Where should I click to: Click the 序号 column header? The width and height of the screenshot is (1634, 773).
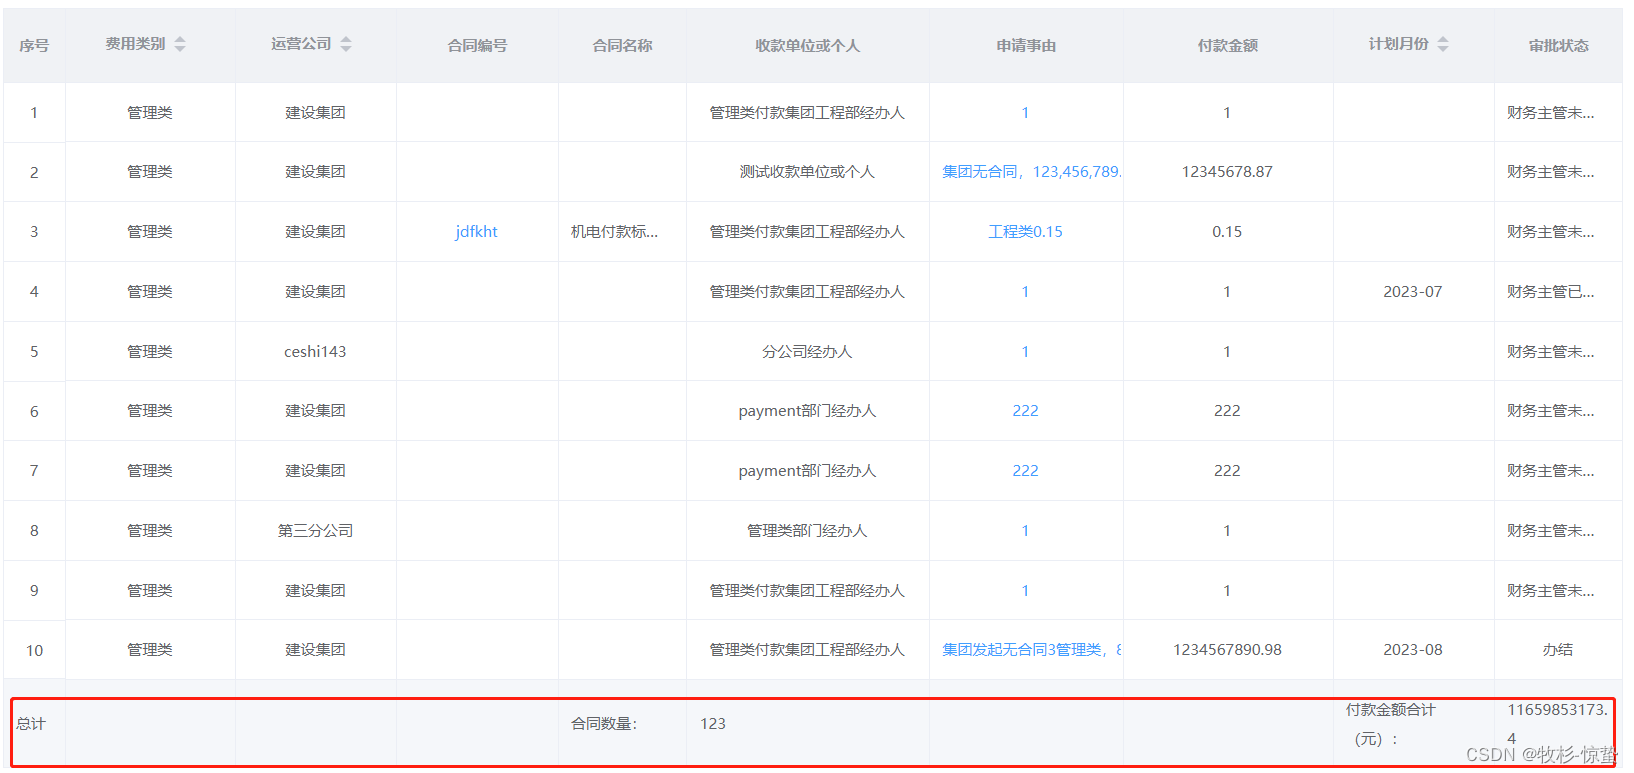click(34, 46)
